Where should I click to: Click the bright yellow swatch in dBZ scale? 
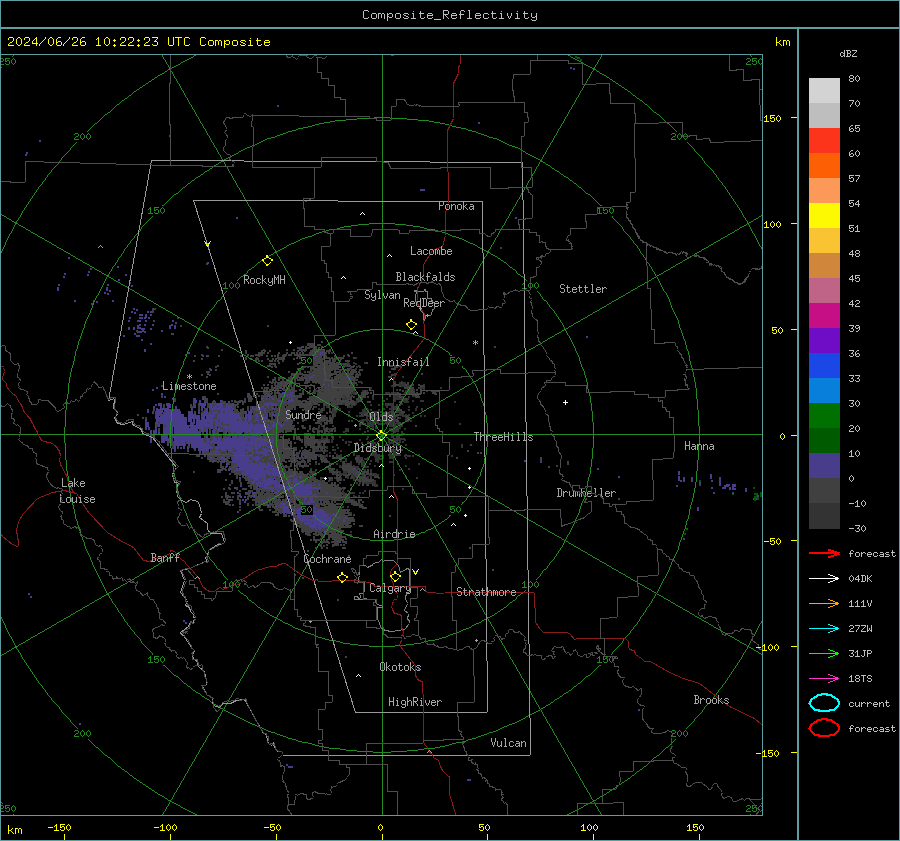tap(824, 216)
